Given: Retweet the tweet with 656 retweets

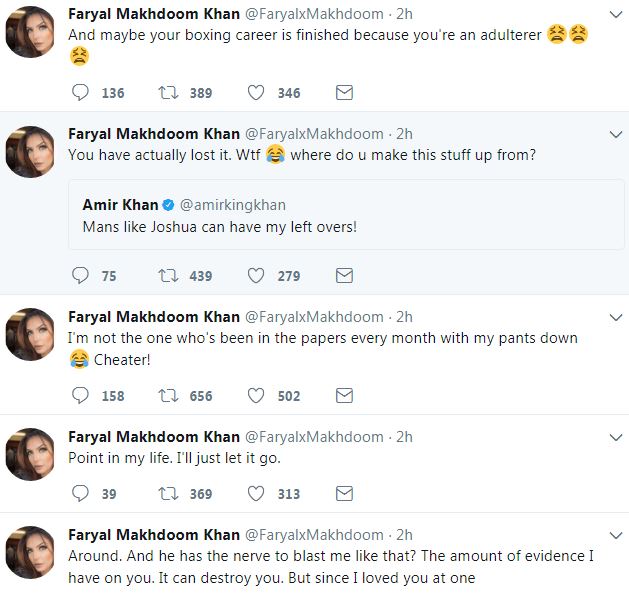Looking at the screenshot, I should tap(169, 396).
